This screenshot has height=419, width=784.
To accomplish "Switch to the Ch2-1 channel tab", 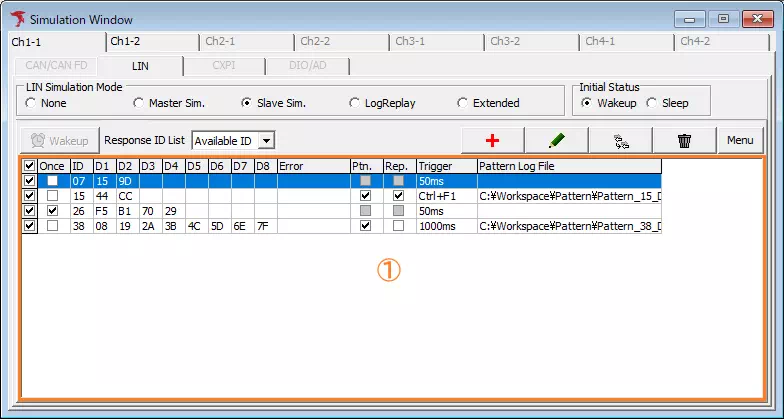I will [x=220, y=42].
